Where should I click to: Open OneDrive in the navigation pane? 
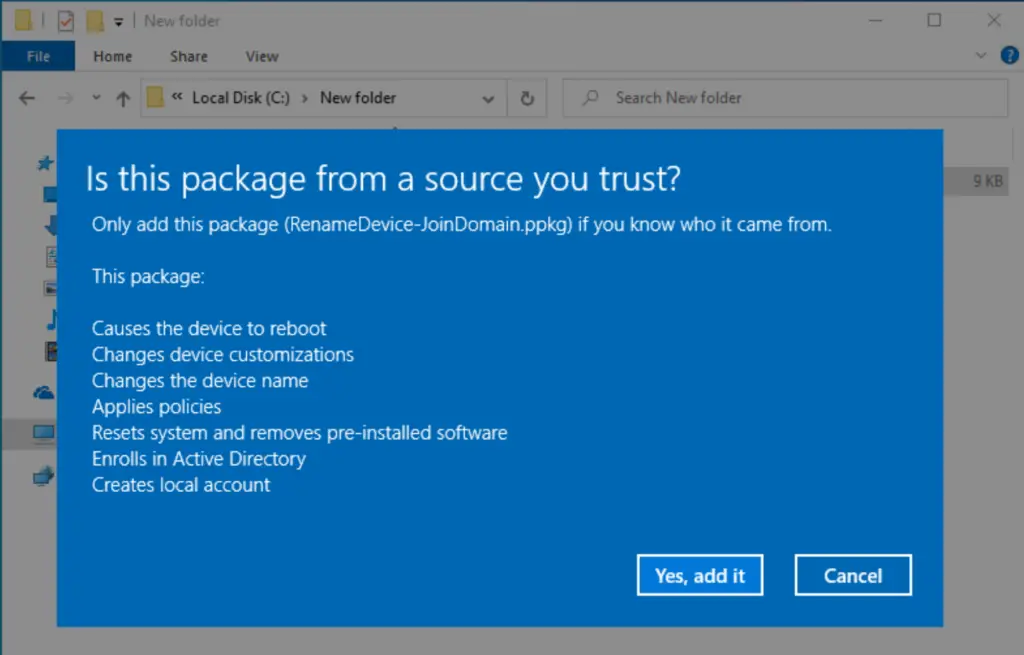coord(43,393)
